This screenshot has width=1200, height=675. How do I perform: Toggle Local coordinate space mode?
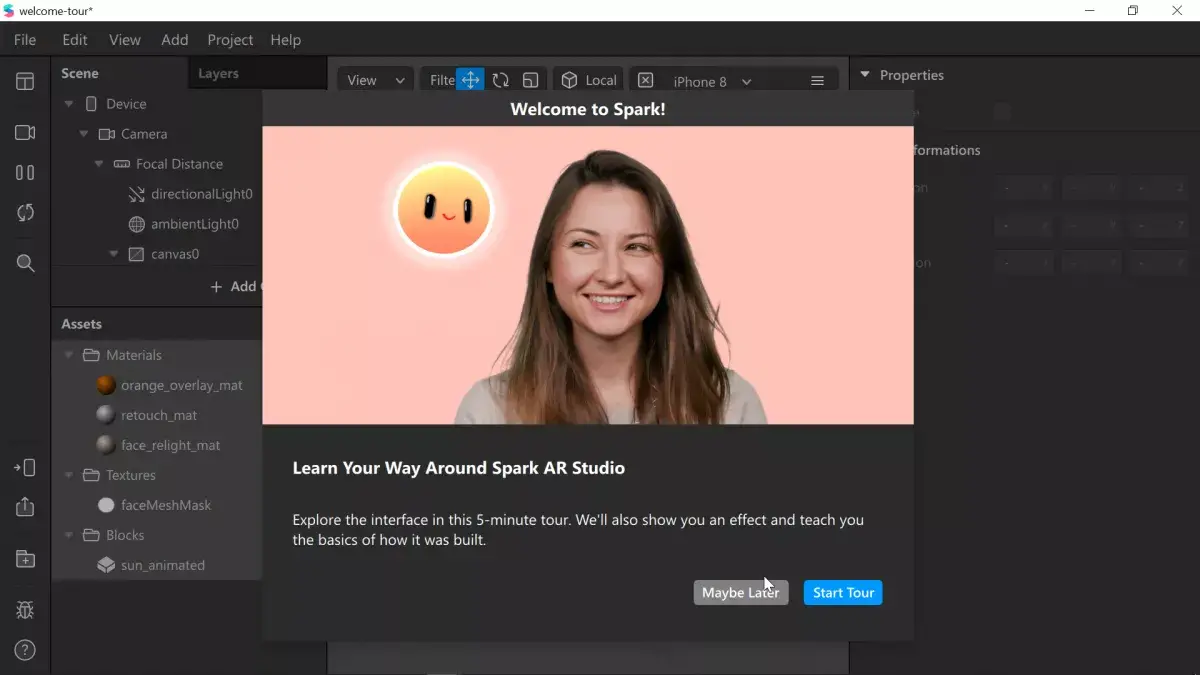coord(588,79)
